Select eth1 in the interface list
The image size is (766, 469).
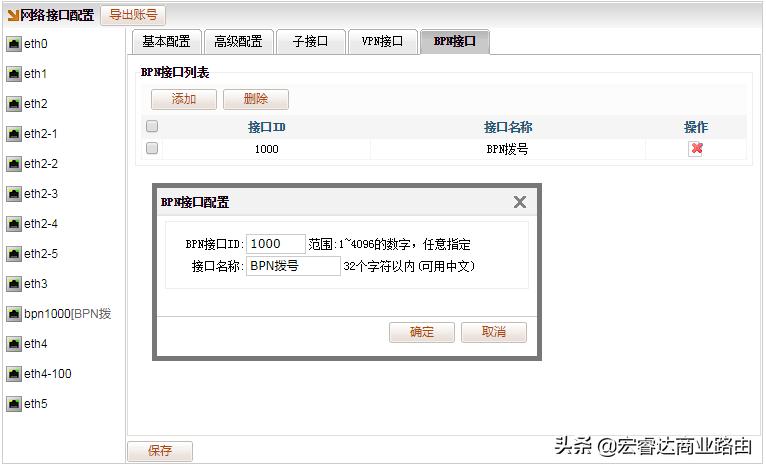point(35,74)
